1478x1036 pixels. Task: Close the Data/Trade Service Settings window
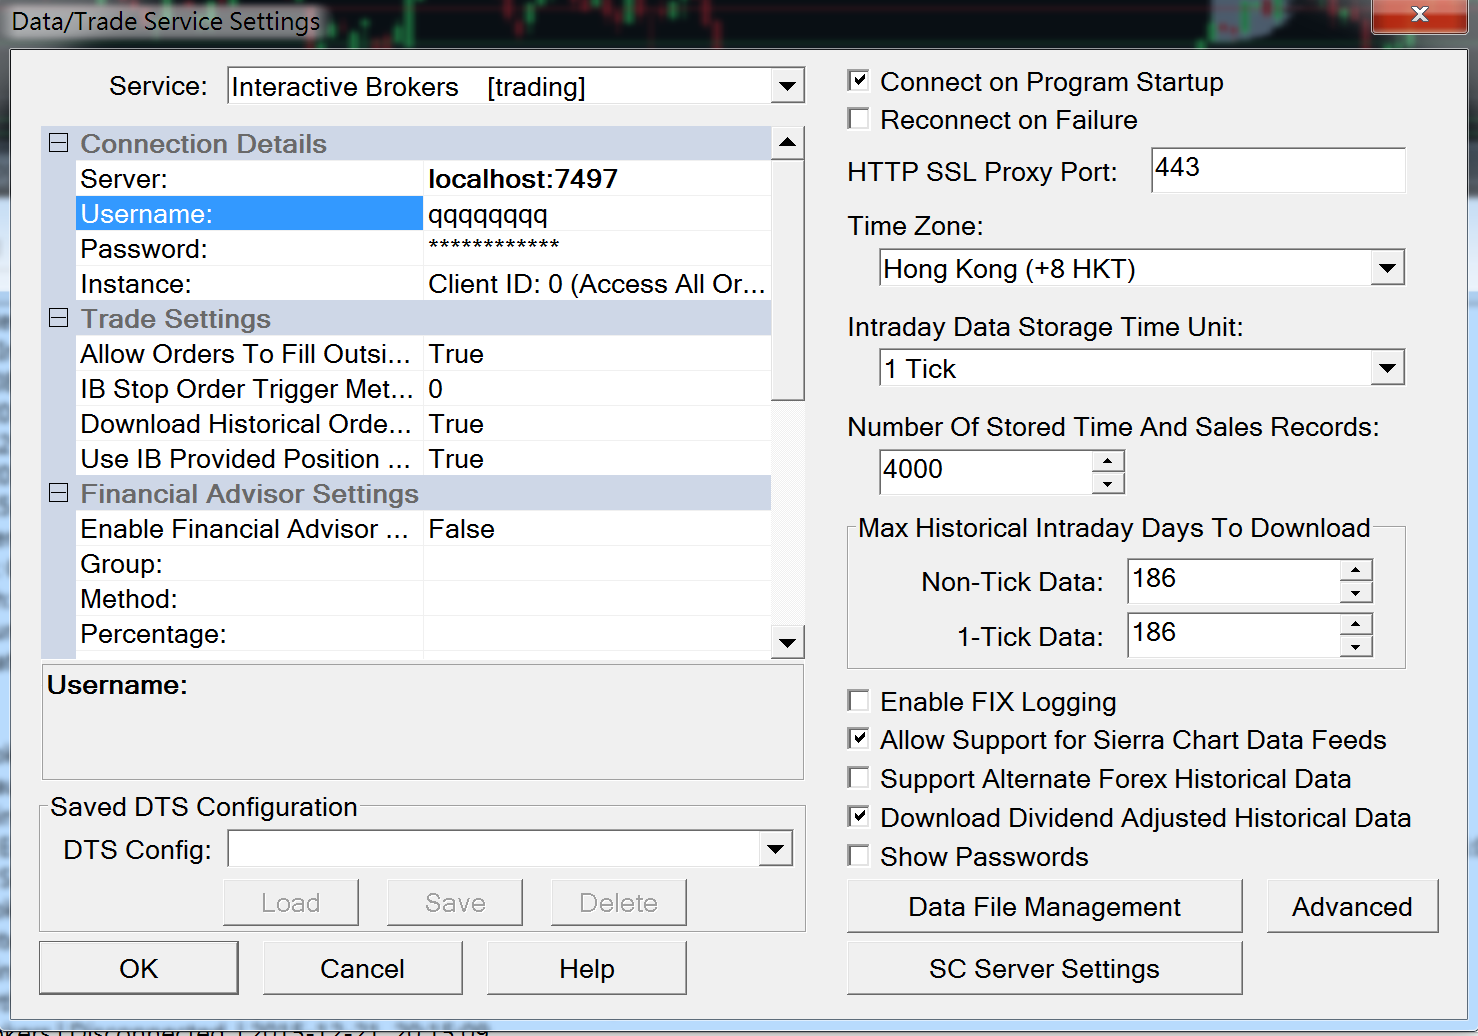pos(1419,15)
